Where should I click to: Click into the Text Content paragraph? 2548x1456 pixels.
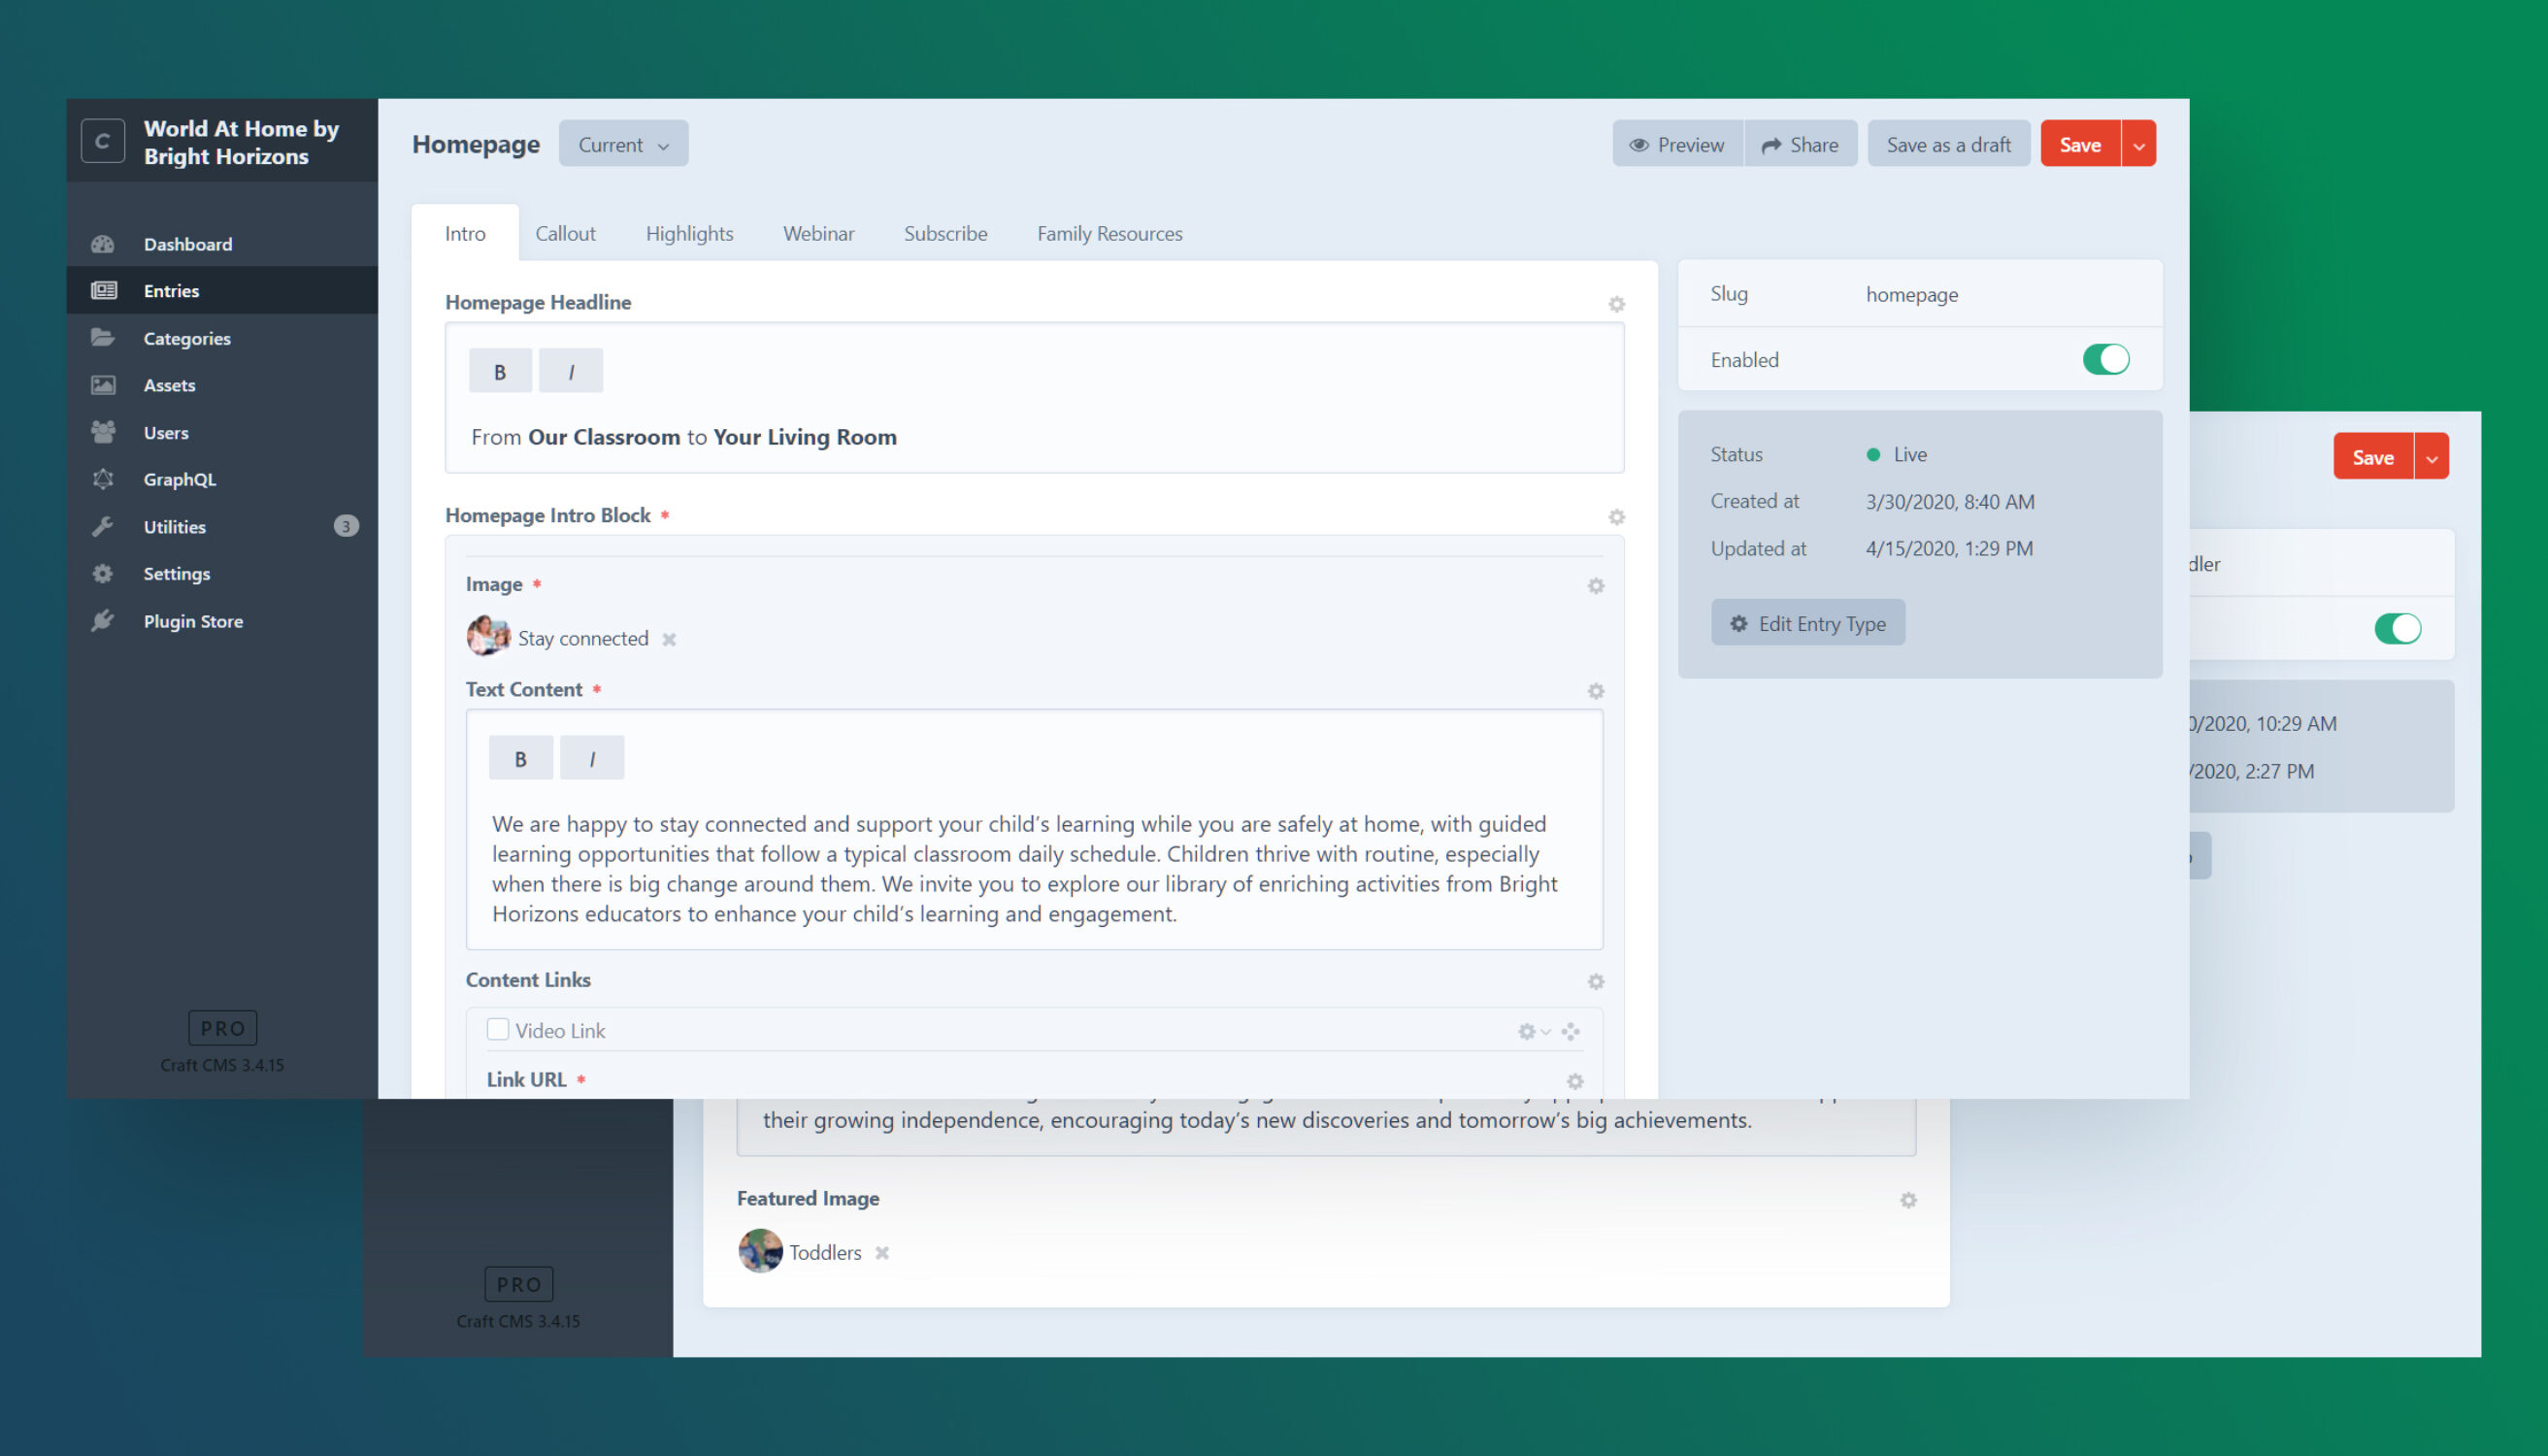(1026, 868)
